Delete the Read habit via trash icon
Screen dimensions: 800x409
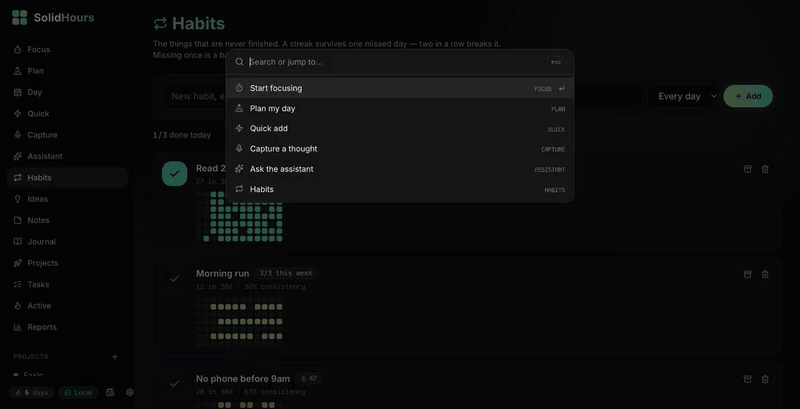coord(765,169)
